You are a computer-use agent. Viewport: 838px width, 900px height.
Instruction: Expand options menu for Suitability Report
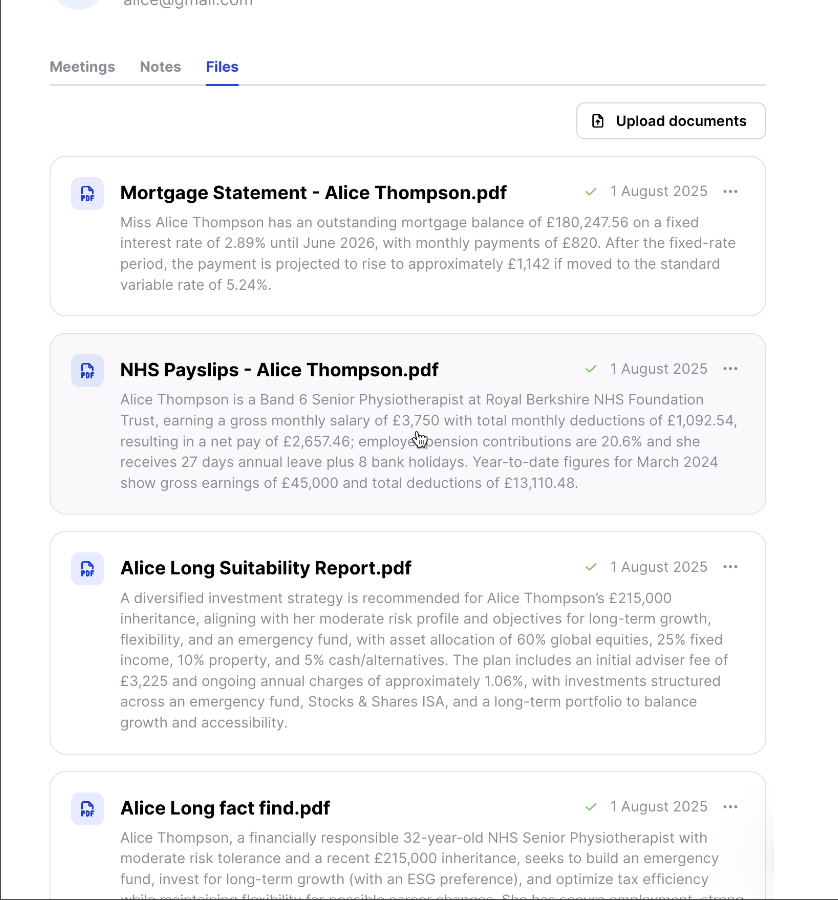[730, 567]
